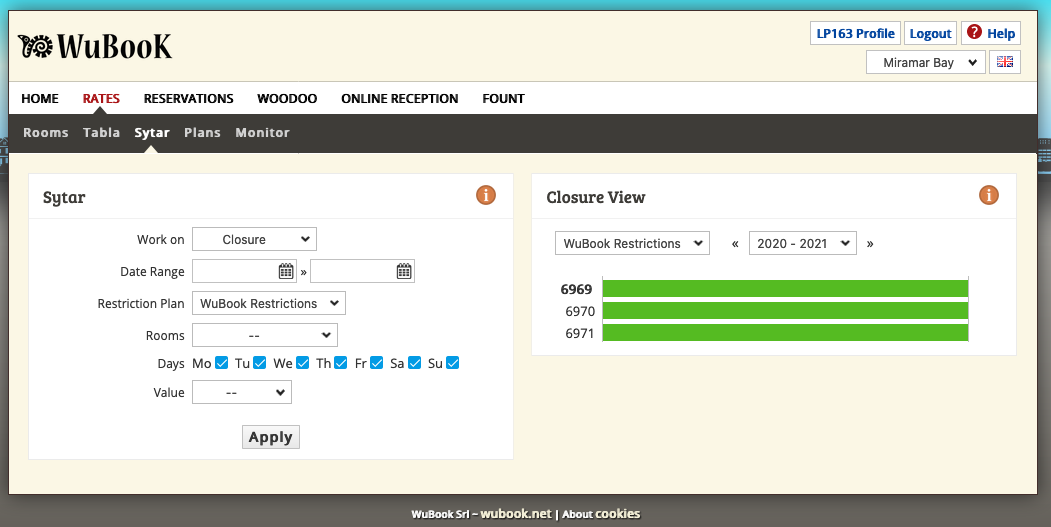Open Closure View WuBook Restrictions dropdown

[632, 243]
